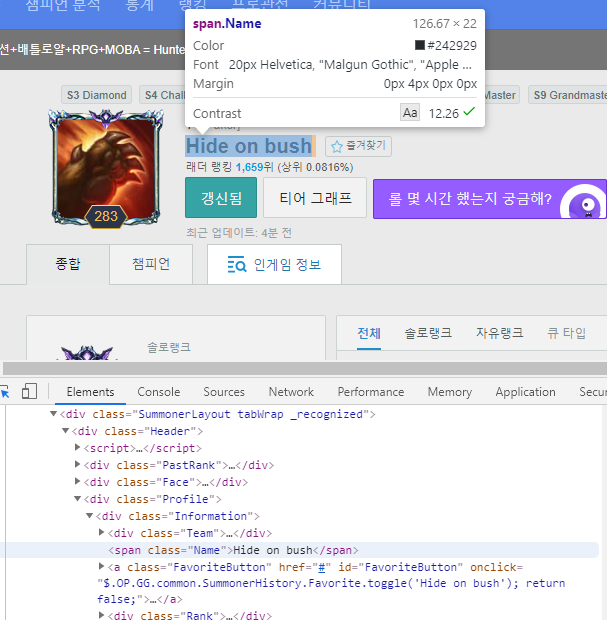Image resolution: width=607 pixels, height=620 pixels.
Task: Collapse the Header div node
Action: click(x=66, y=431)
